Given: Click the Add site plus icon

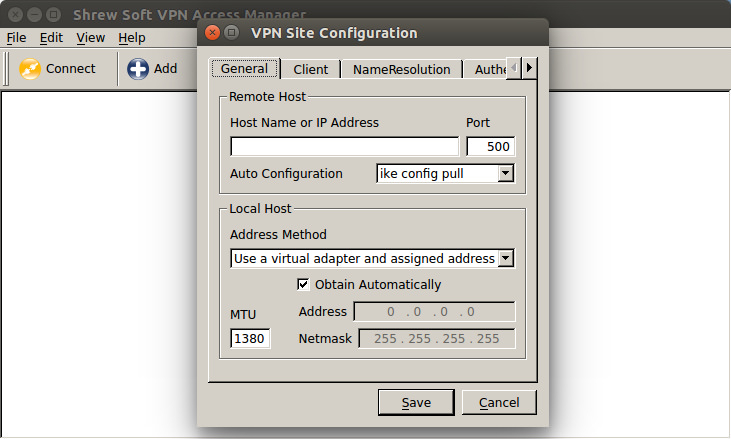Looking at the screenshot, I should [138, 69].
